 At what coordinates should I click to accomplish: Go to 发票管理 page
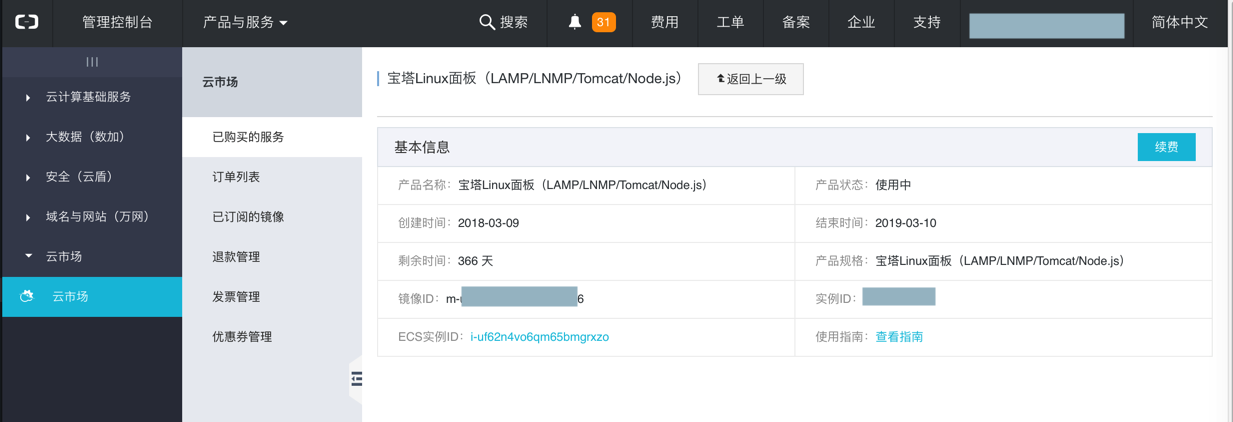point(236,297)
